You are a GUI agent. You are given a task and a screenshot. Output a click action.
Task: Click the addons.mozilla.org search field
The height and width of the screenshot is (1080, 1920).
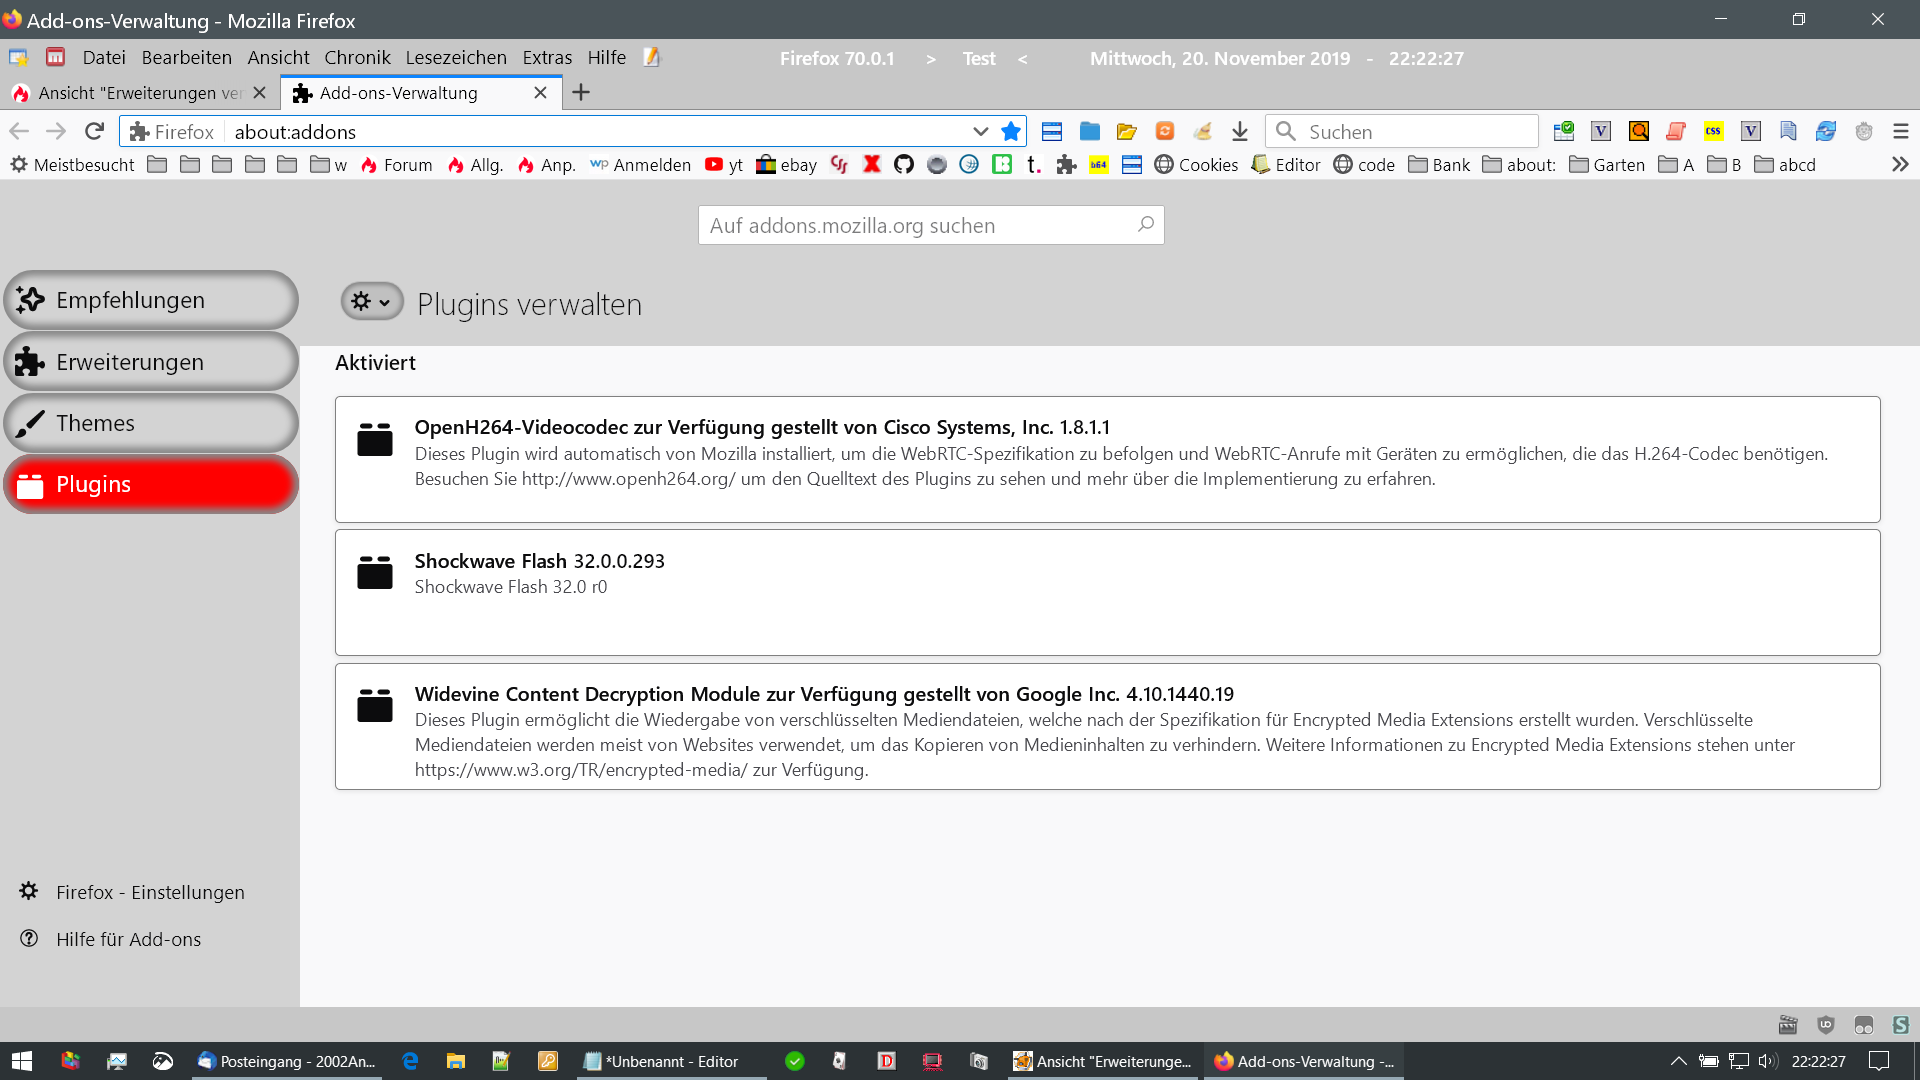coord(918,225)
